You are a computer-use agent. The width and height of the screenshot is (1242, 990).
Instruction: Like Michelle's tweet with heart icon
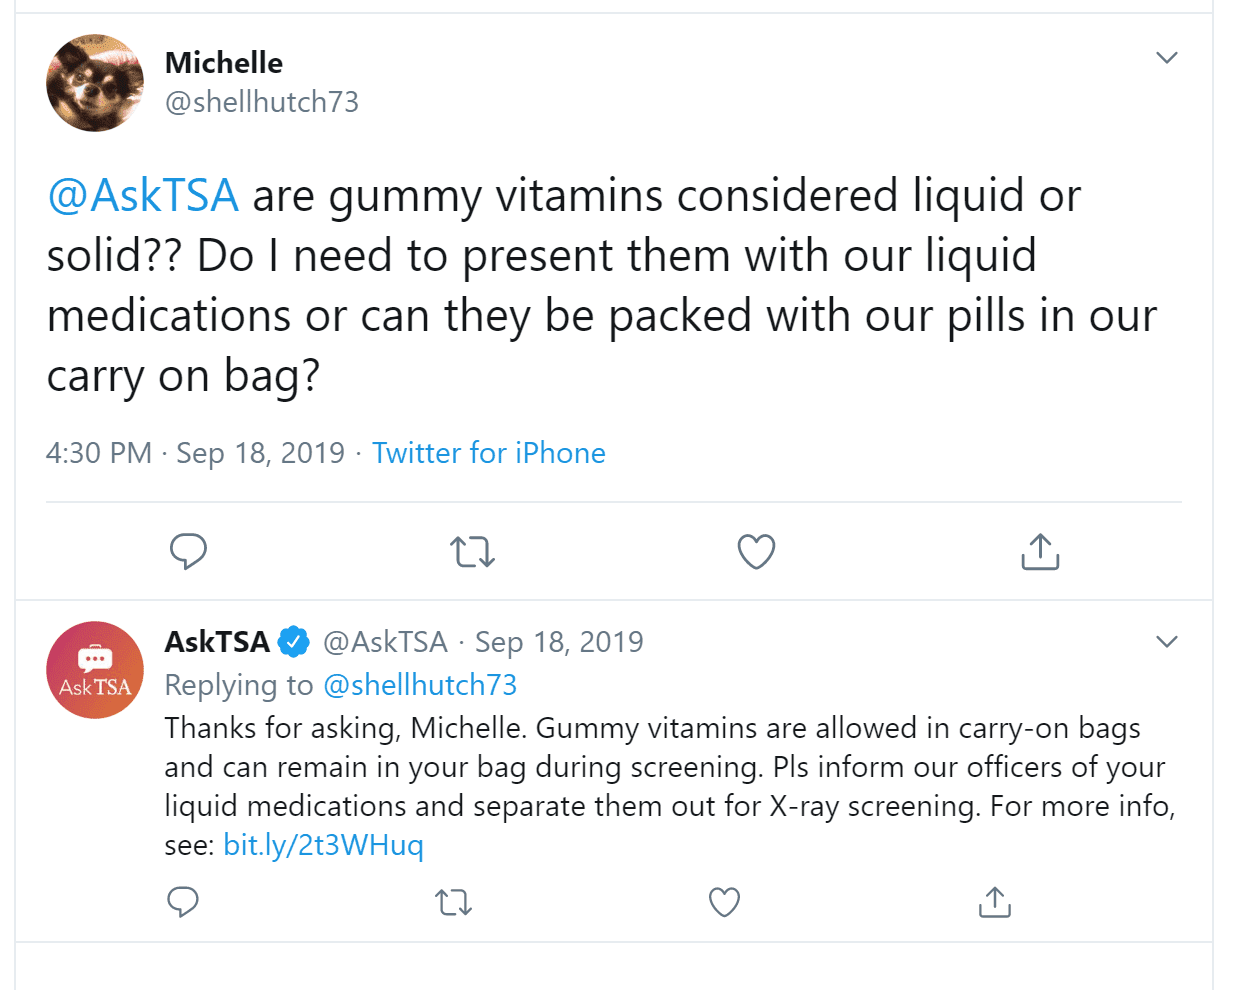pos(756,551)
